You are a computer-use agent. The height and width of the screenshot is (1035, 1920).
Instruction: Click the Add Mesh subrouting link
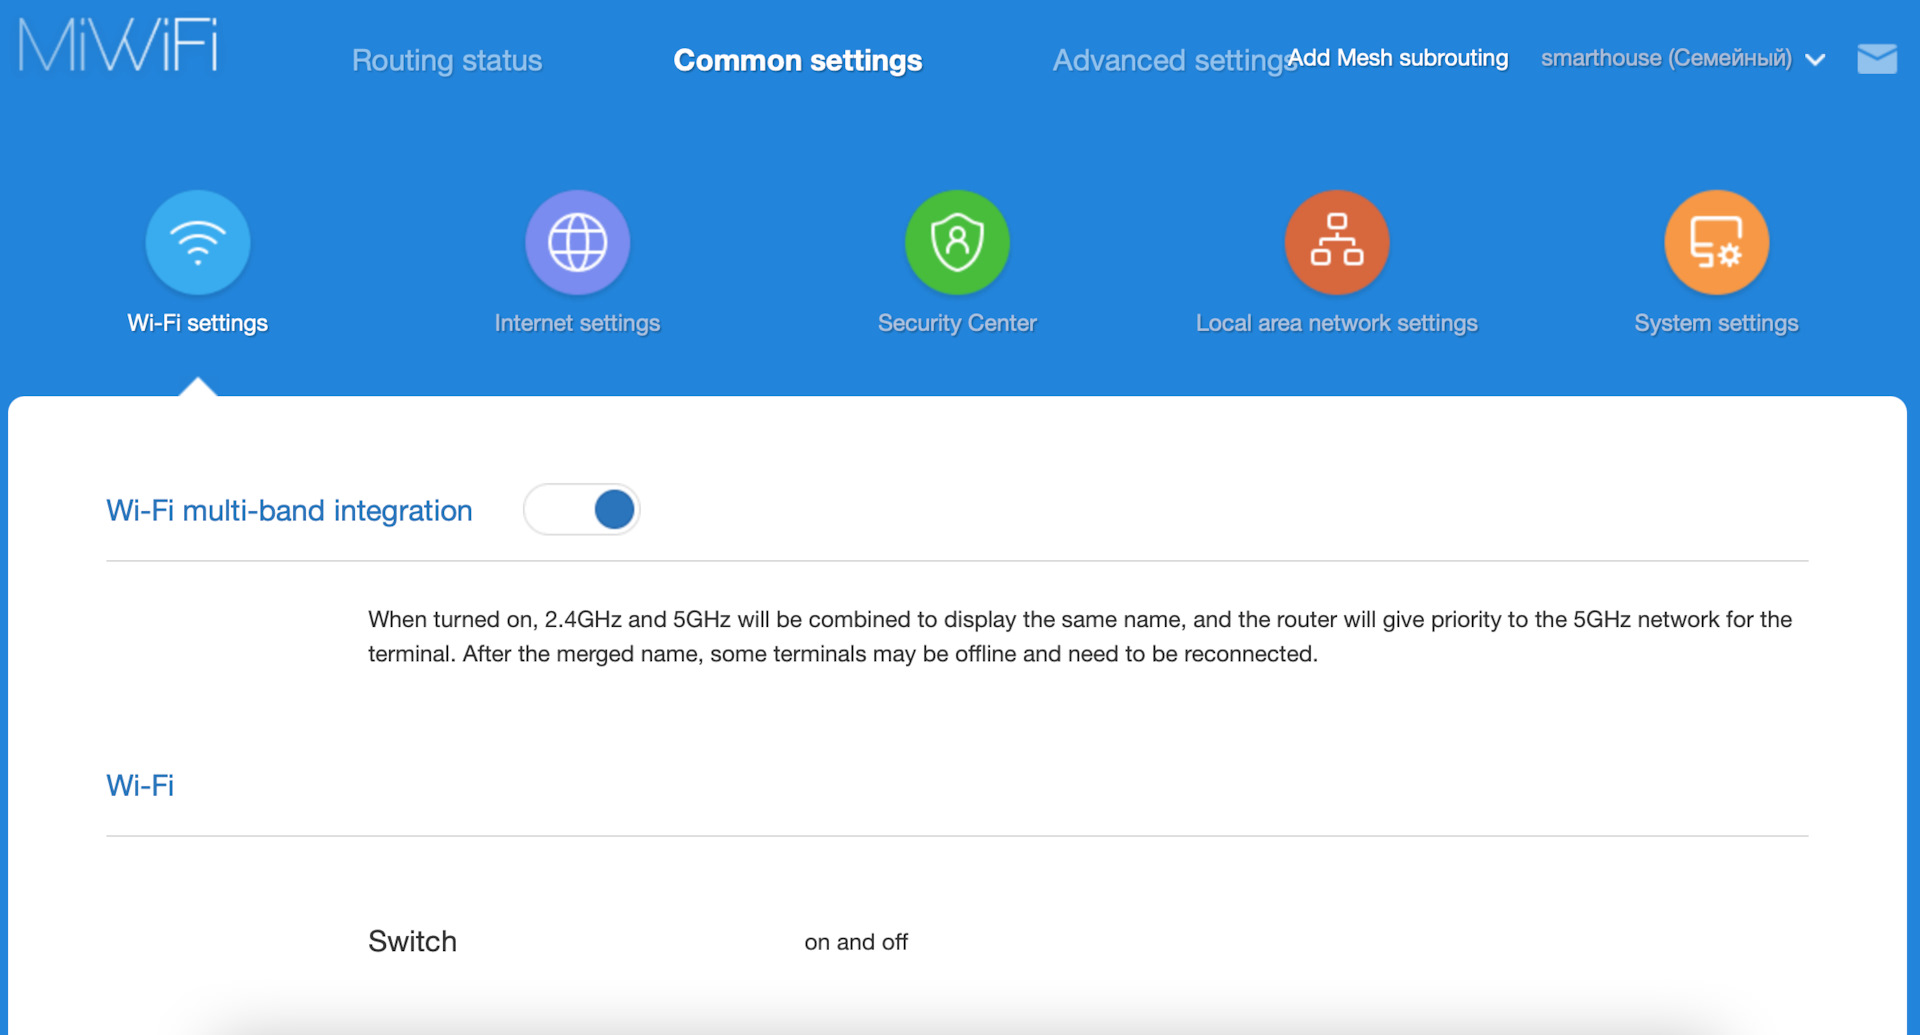tap(1400, 58)
